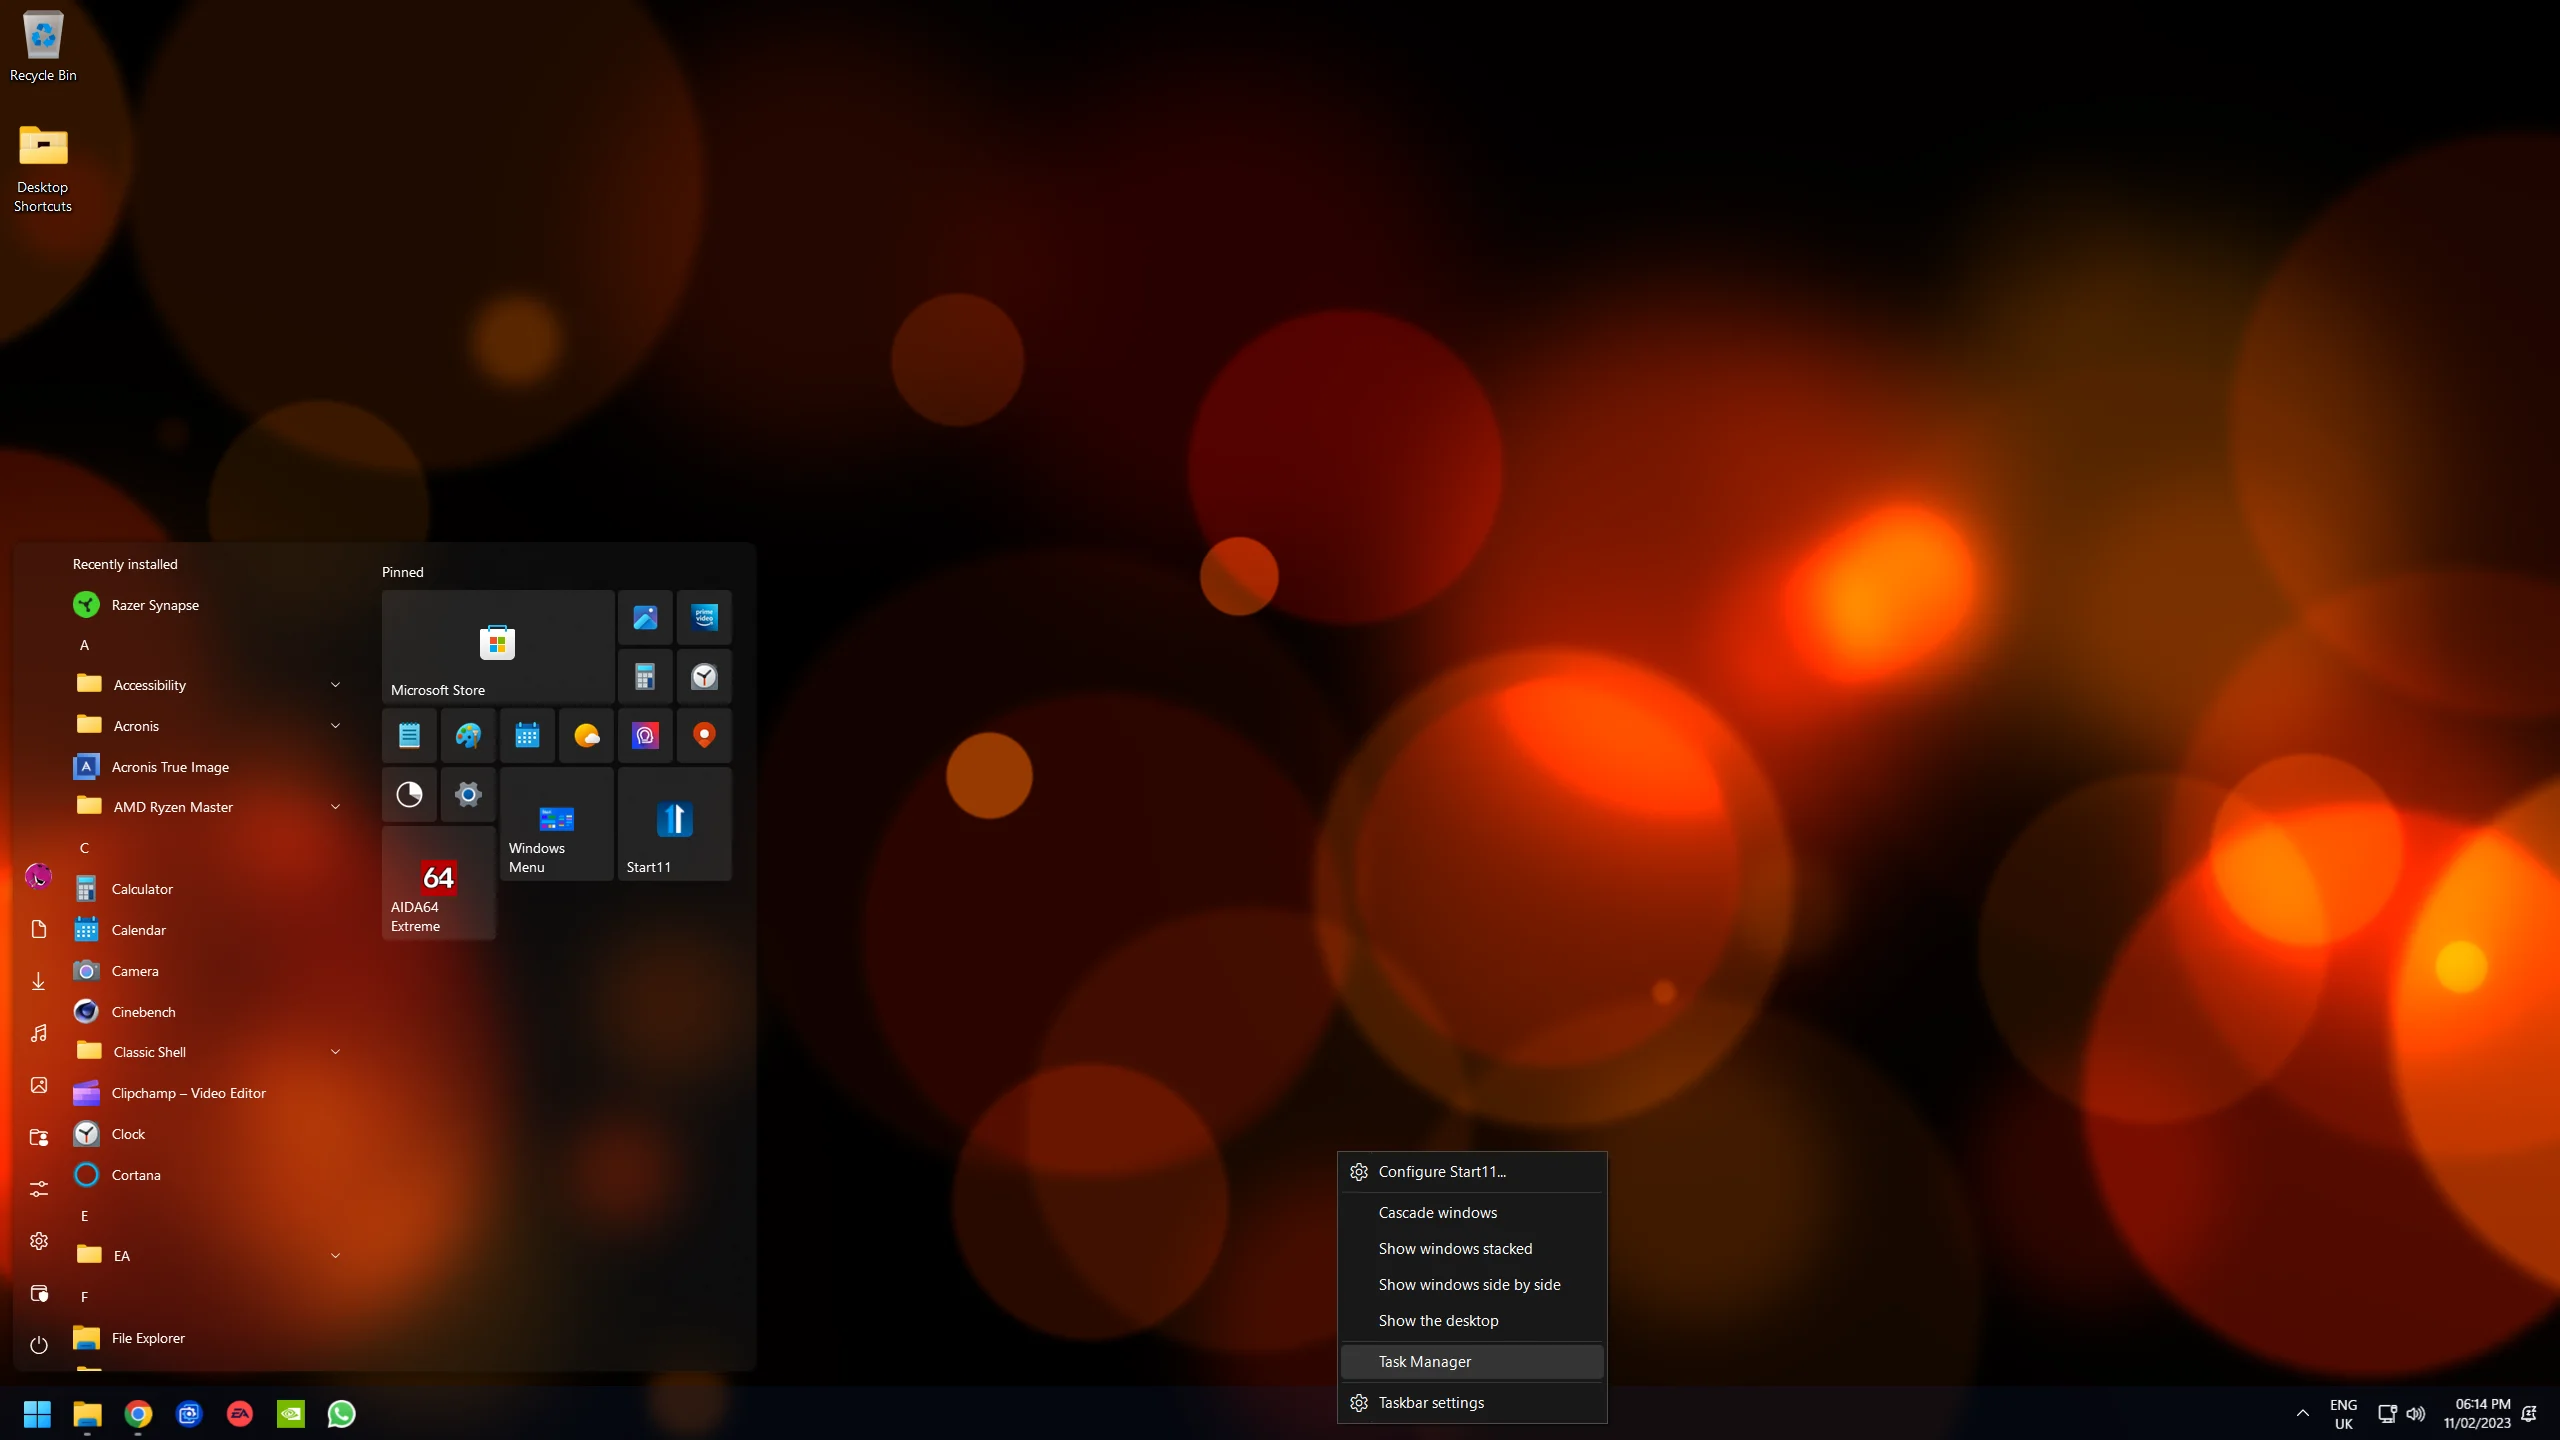Click the Windows Start button
Image resolution: width=2560 pixels, height=1440 pixels.
click(x=37, y=1413)
